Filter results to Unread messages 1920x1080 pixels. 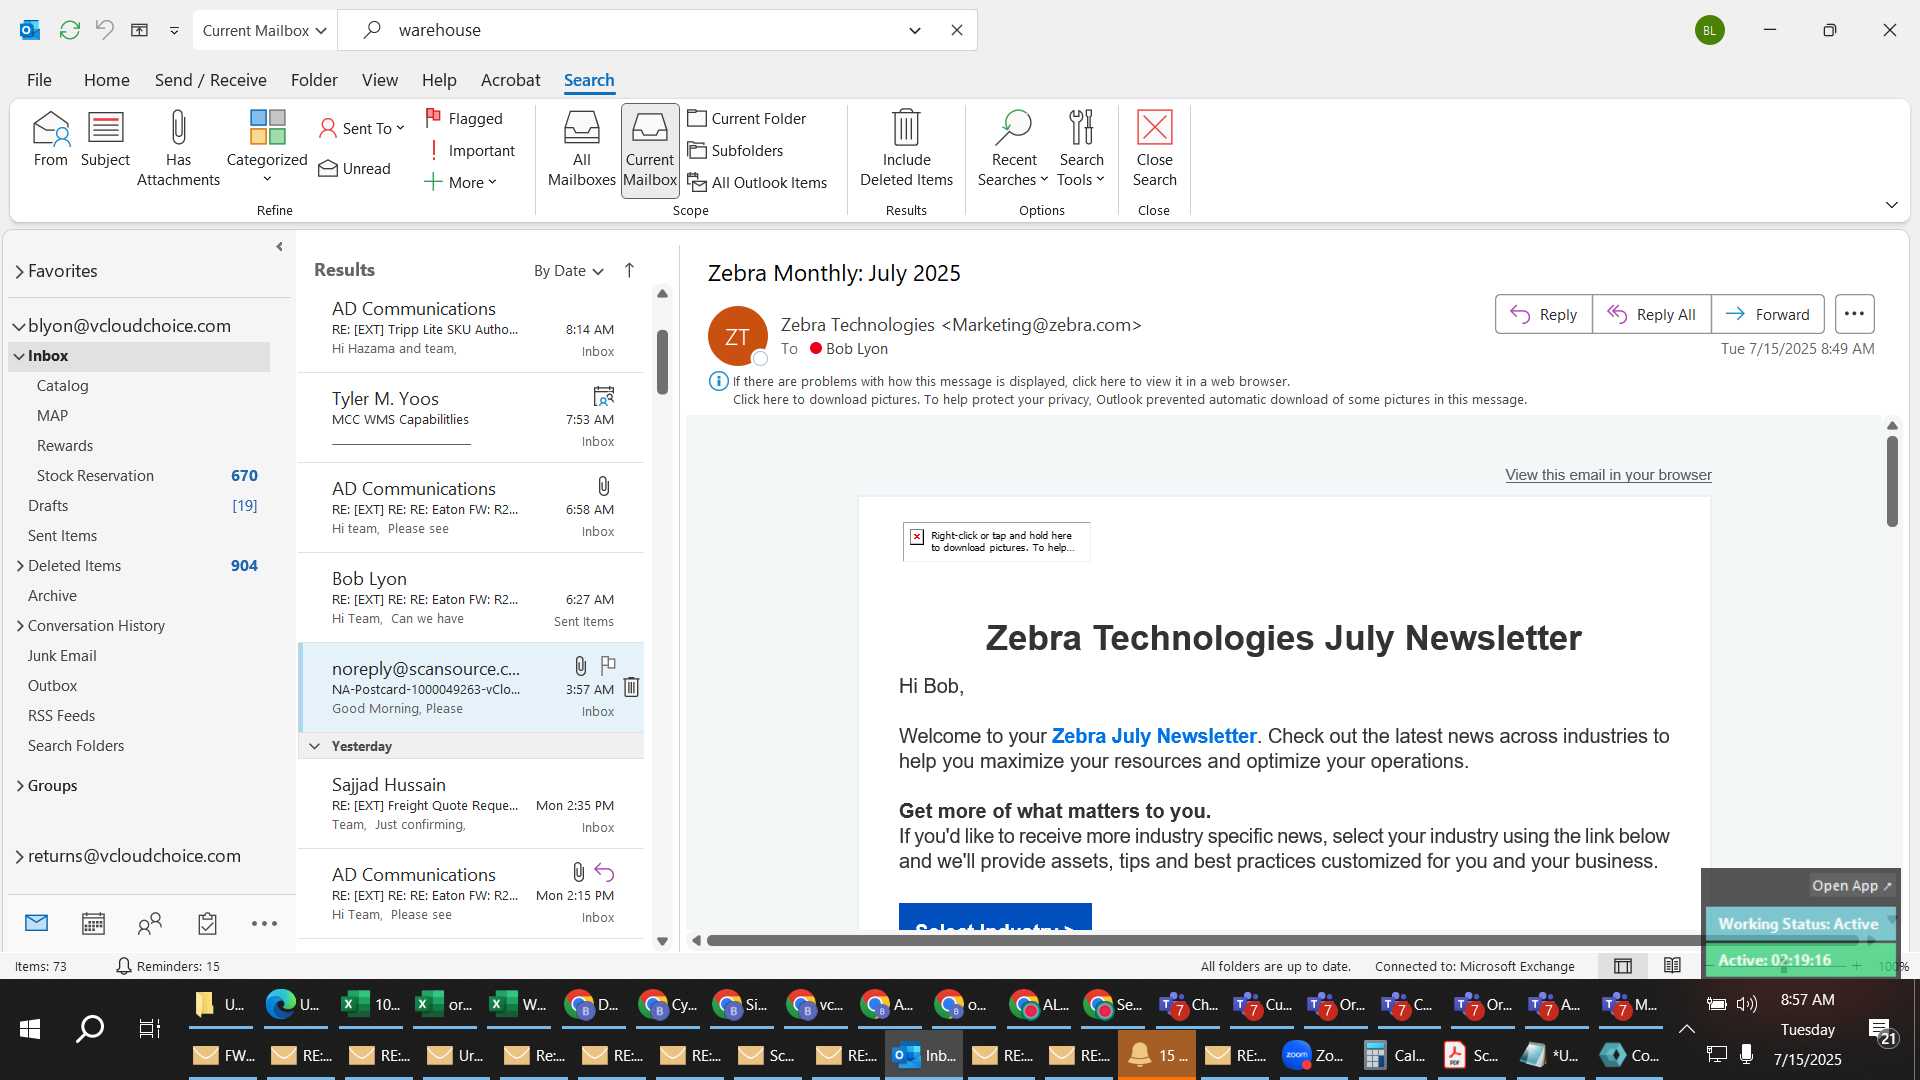(355, 168)
